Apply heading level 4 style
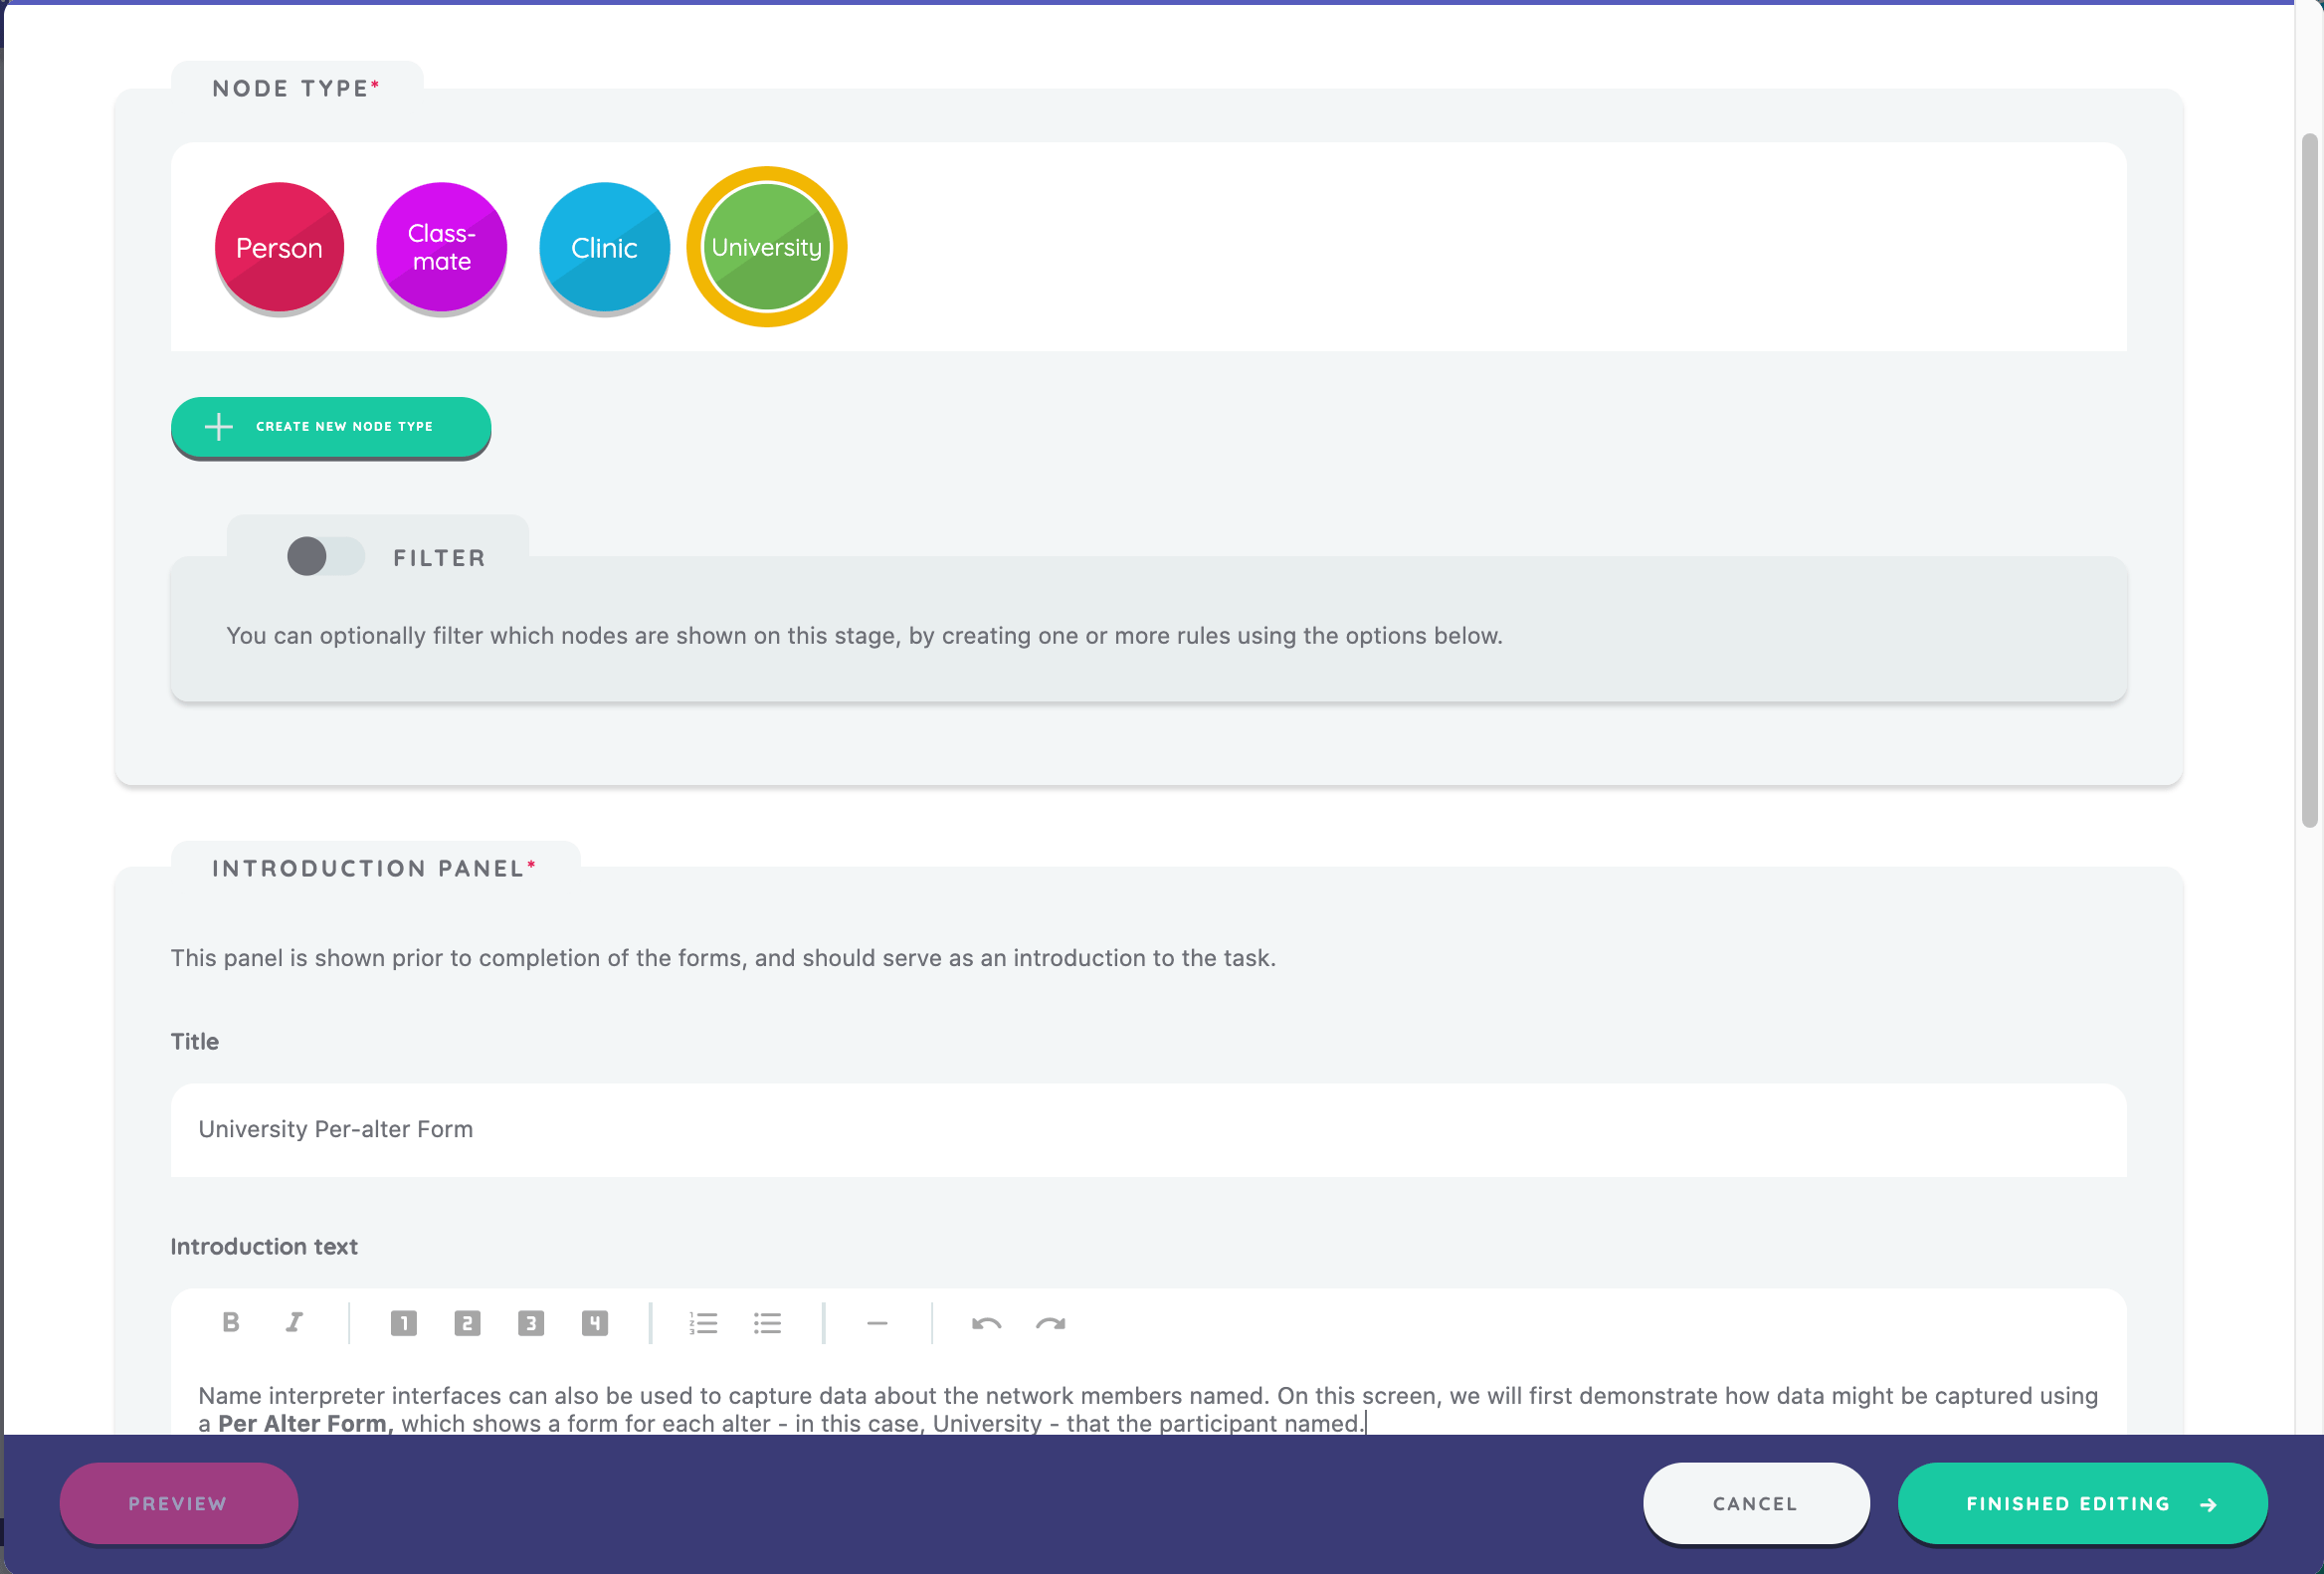 [x=595, y=1323]
